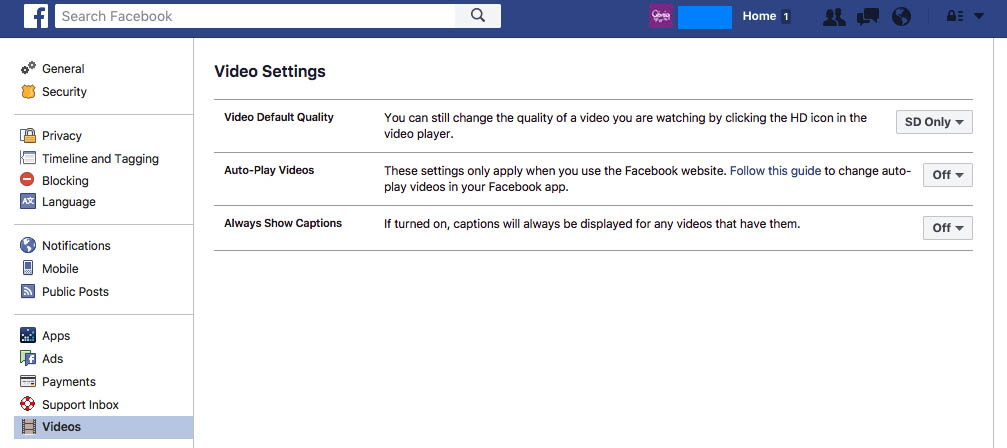Click the 'Video Default Quality' label

(x=279, y=117)
